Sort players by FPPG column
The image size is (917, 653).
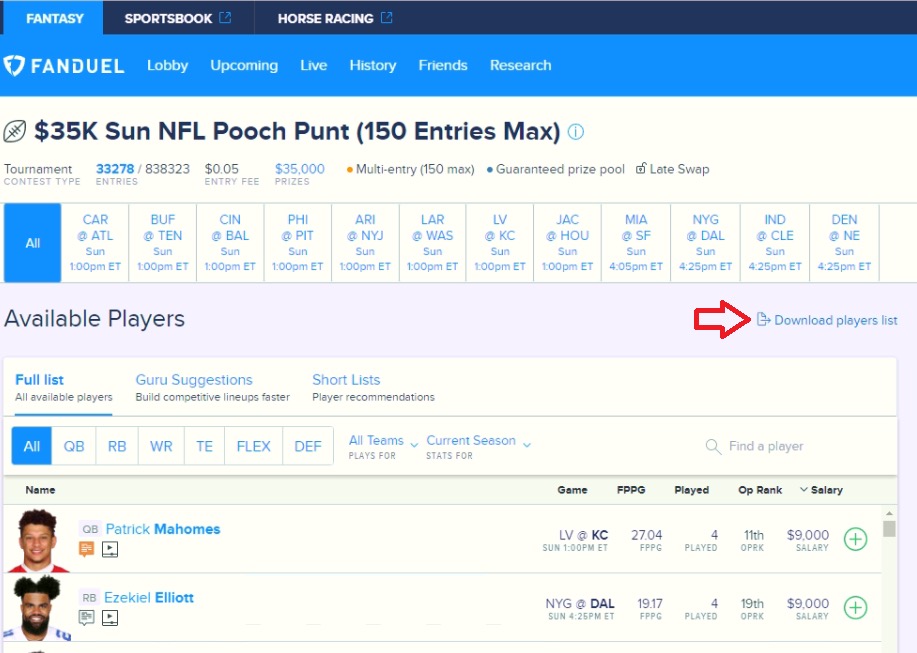631,490
